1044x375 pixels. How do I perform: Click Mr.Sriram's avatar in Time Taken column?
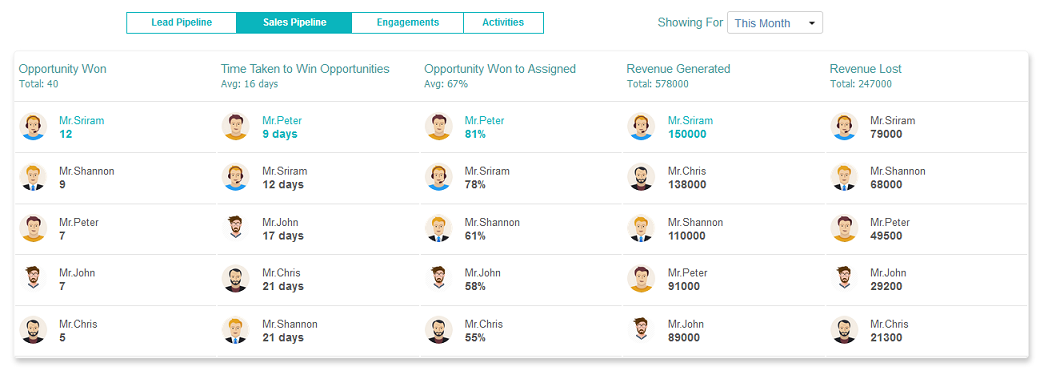pos(235,177)
